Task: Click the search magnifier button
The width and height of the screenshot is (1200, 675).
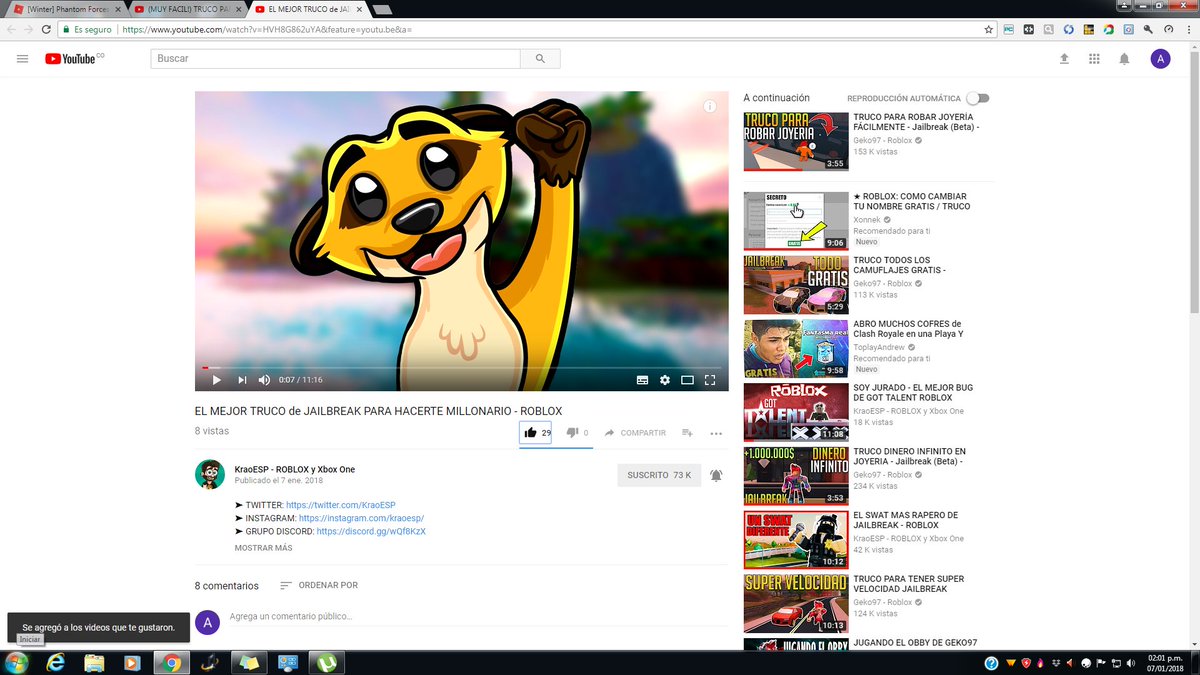Action: (540, 59)
